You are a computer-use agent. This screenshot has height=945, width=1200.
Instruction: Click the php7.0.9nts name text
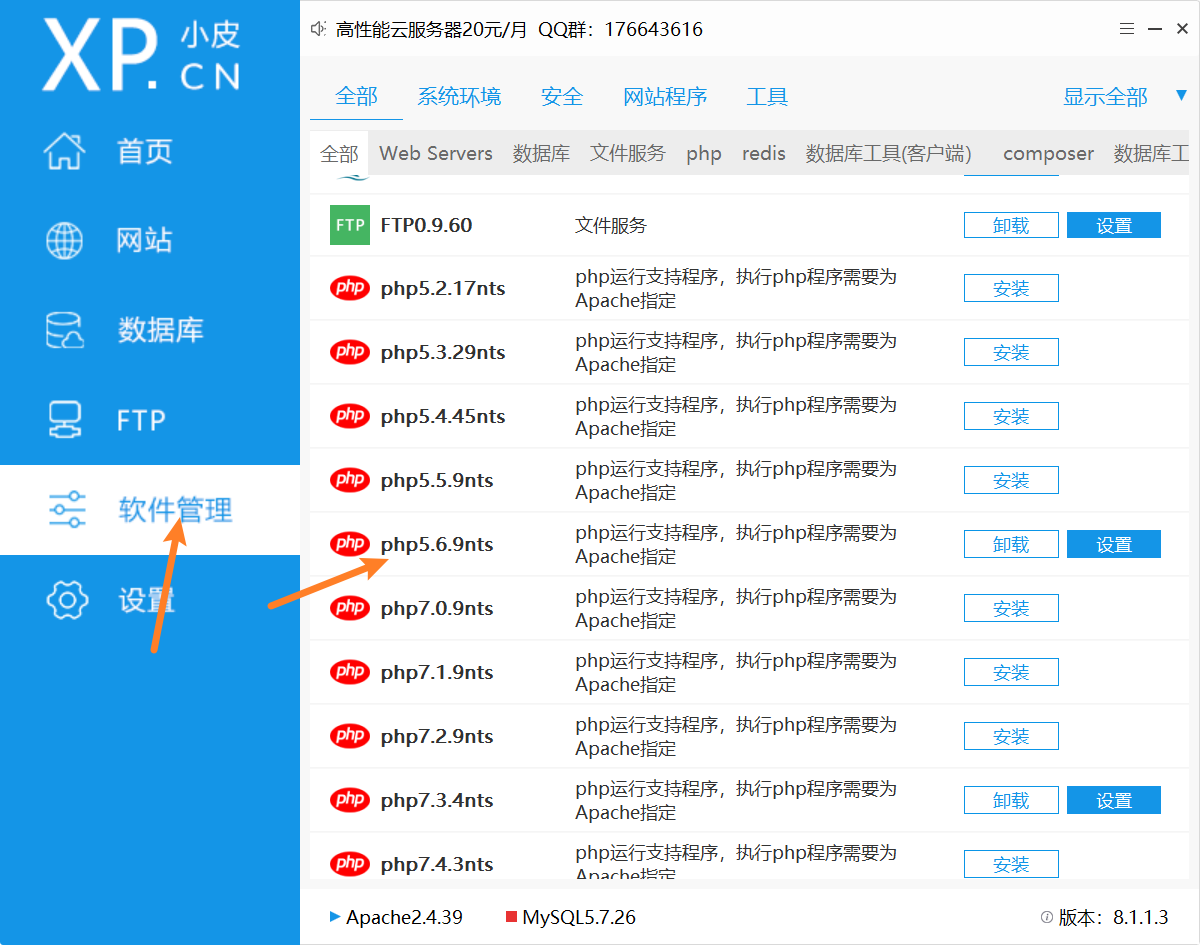[437, 608]
